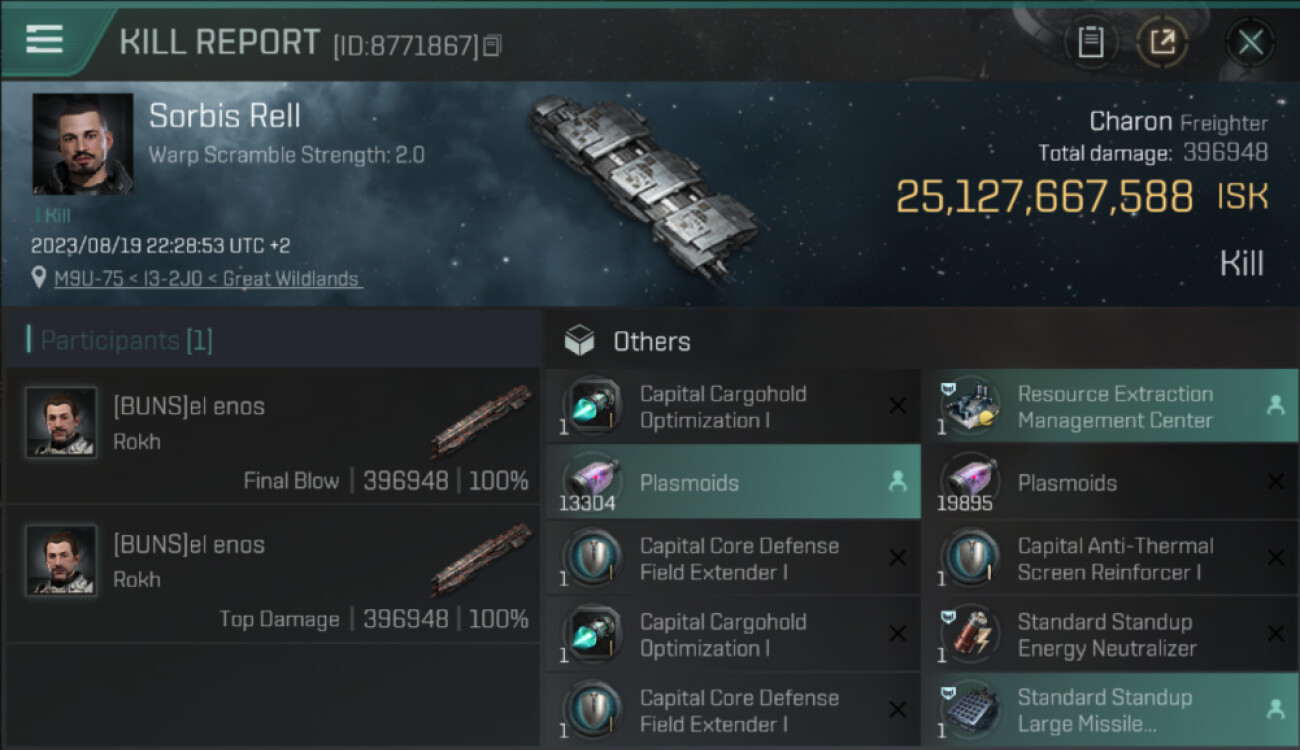Select the Standard Standup Large Missile item
Viewport: 1300px width, 750px height.
(x=1110, y=710)
